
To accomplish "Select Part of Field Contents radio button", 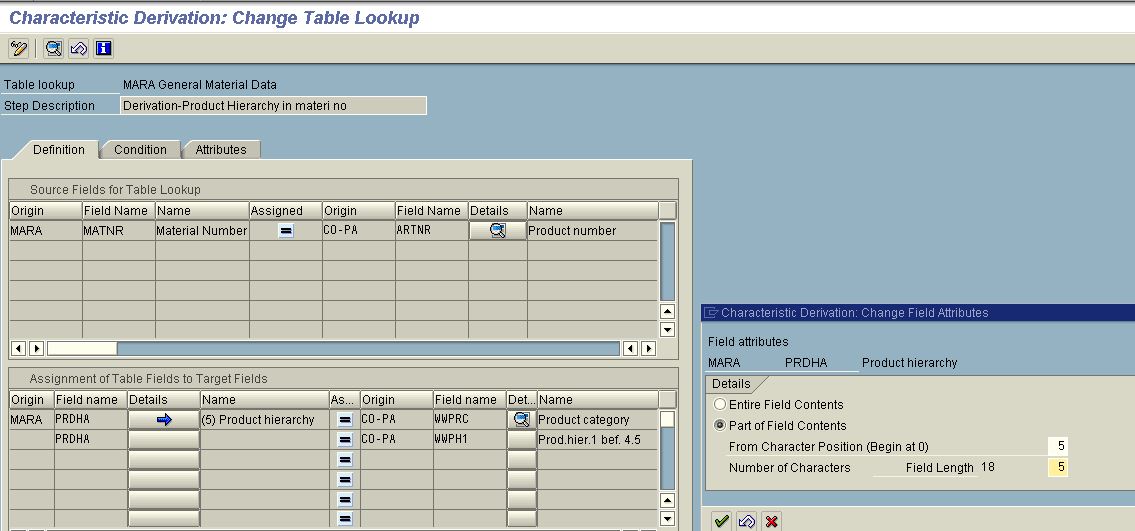I will [x=720, y=425].
